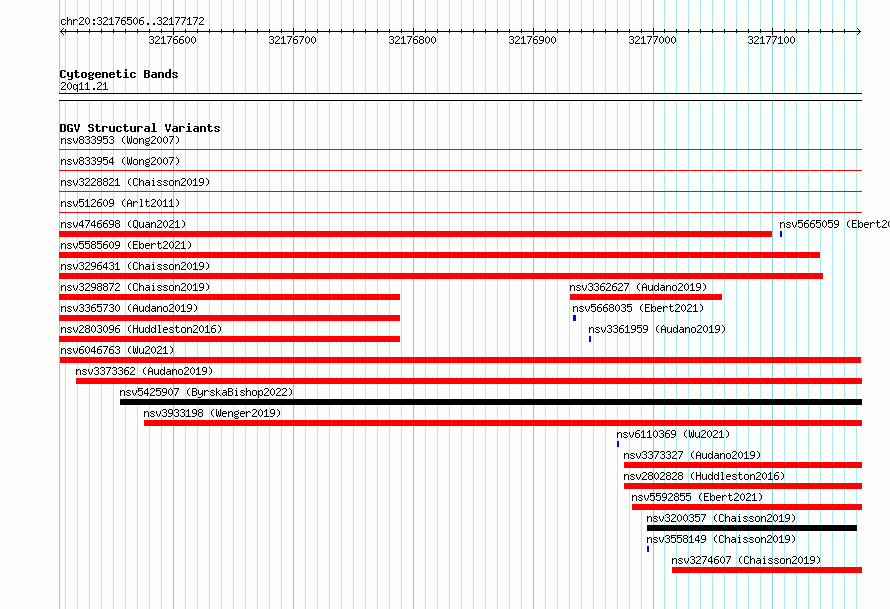
Task: Click the red bar of nsv5592855
Action: click(x=747, y=507)
